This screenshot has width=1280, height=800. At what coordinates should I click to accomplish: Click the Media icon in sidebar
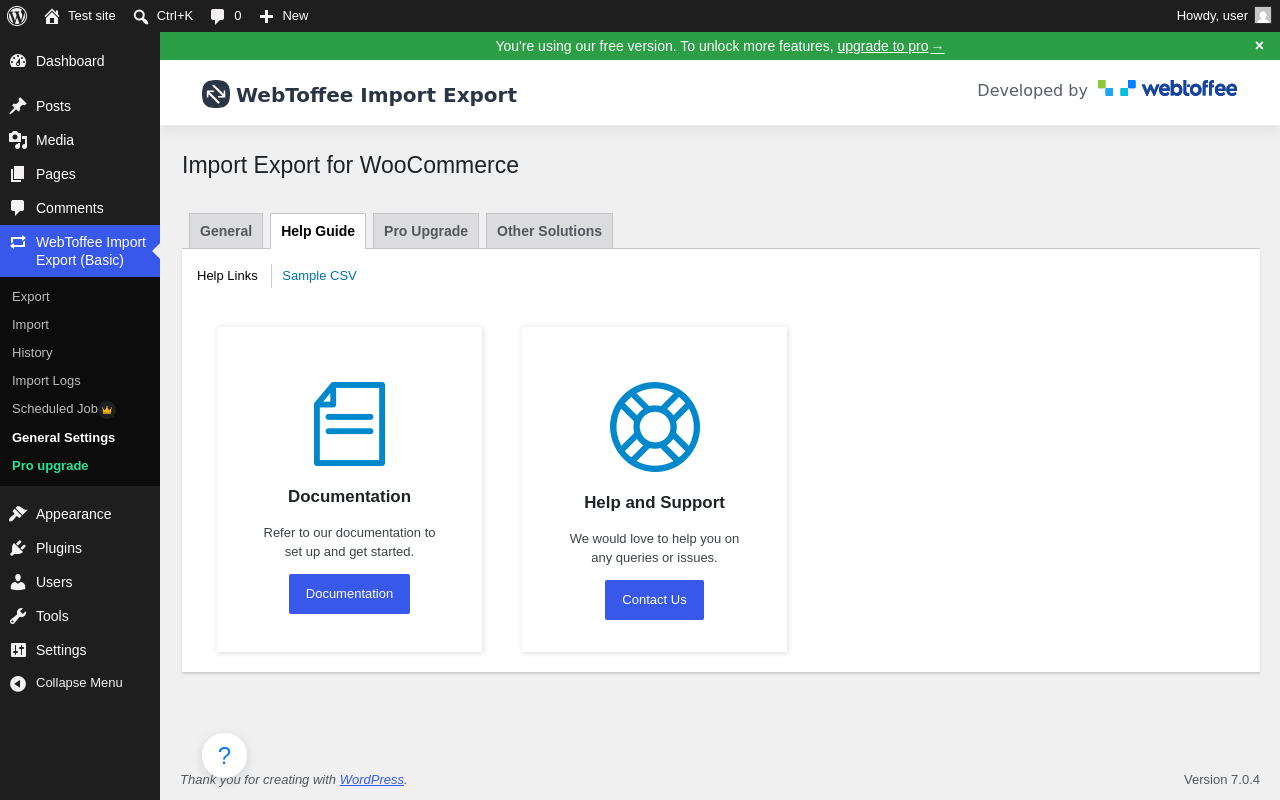tap(18, 140)
